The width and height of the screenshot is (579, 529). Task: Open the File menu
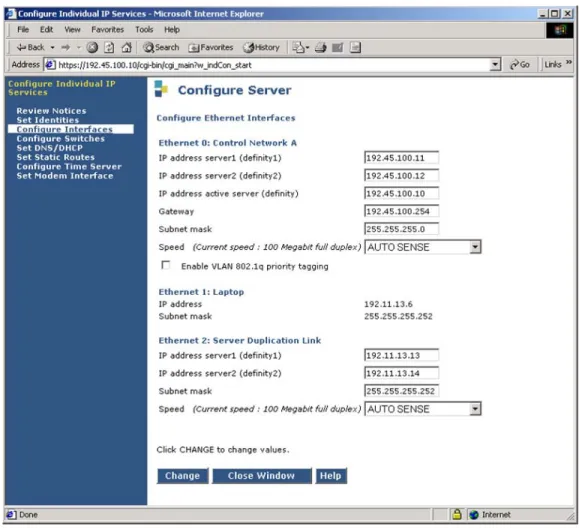[23, 30]
